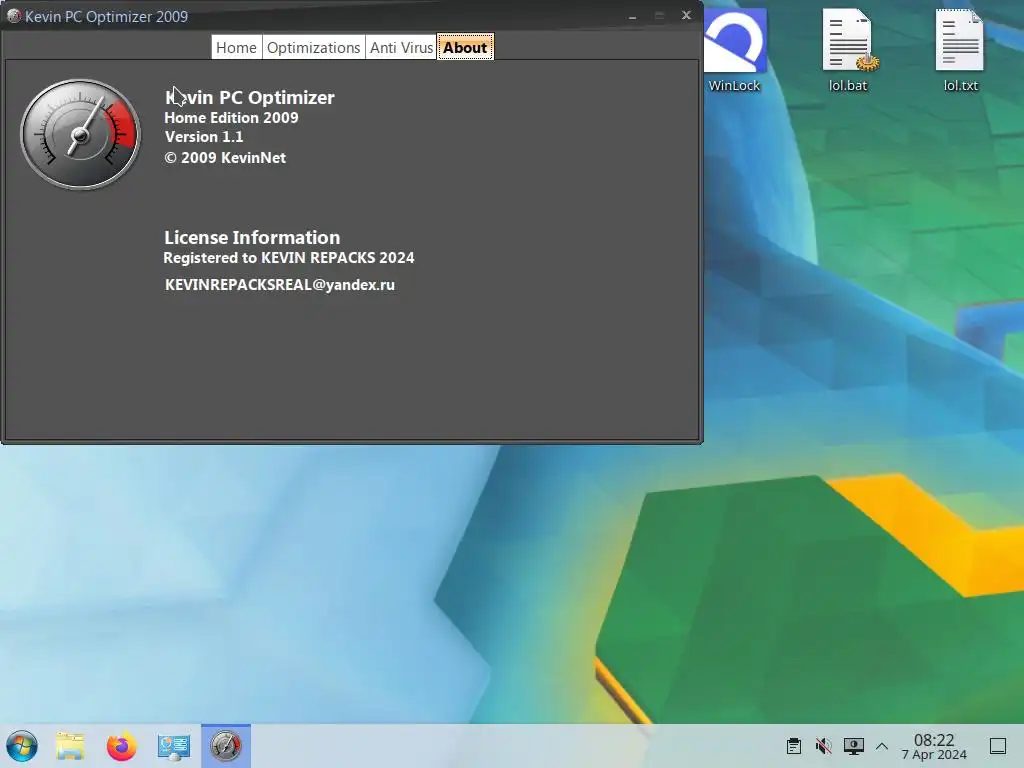
Task: Click the KEVINREPACKSREAL@yandex.ru email text
Action: (x=280, y=285)
